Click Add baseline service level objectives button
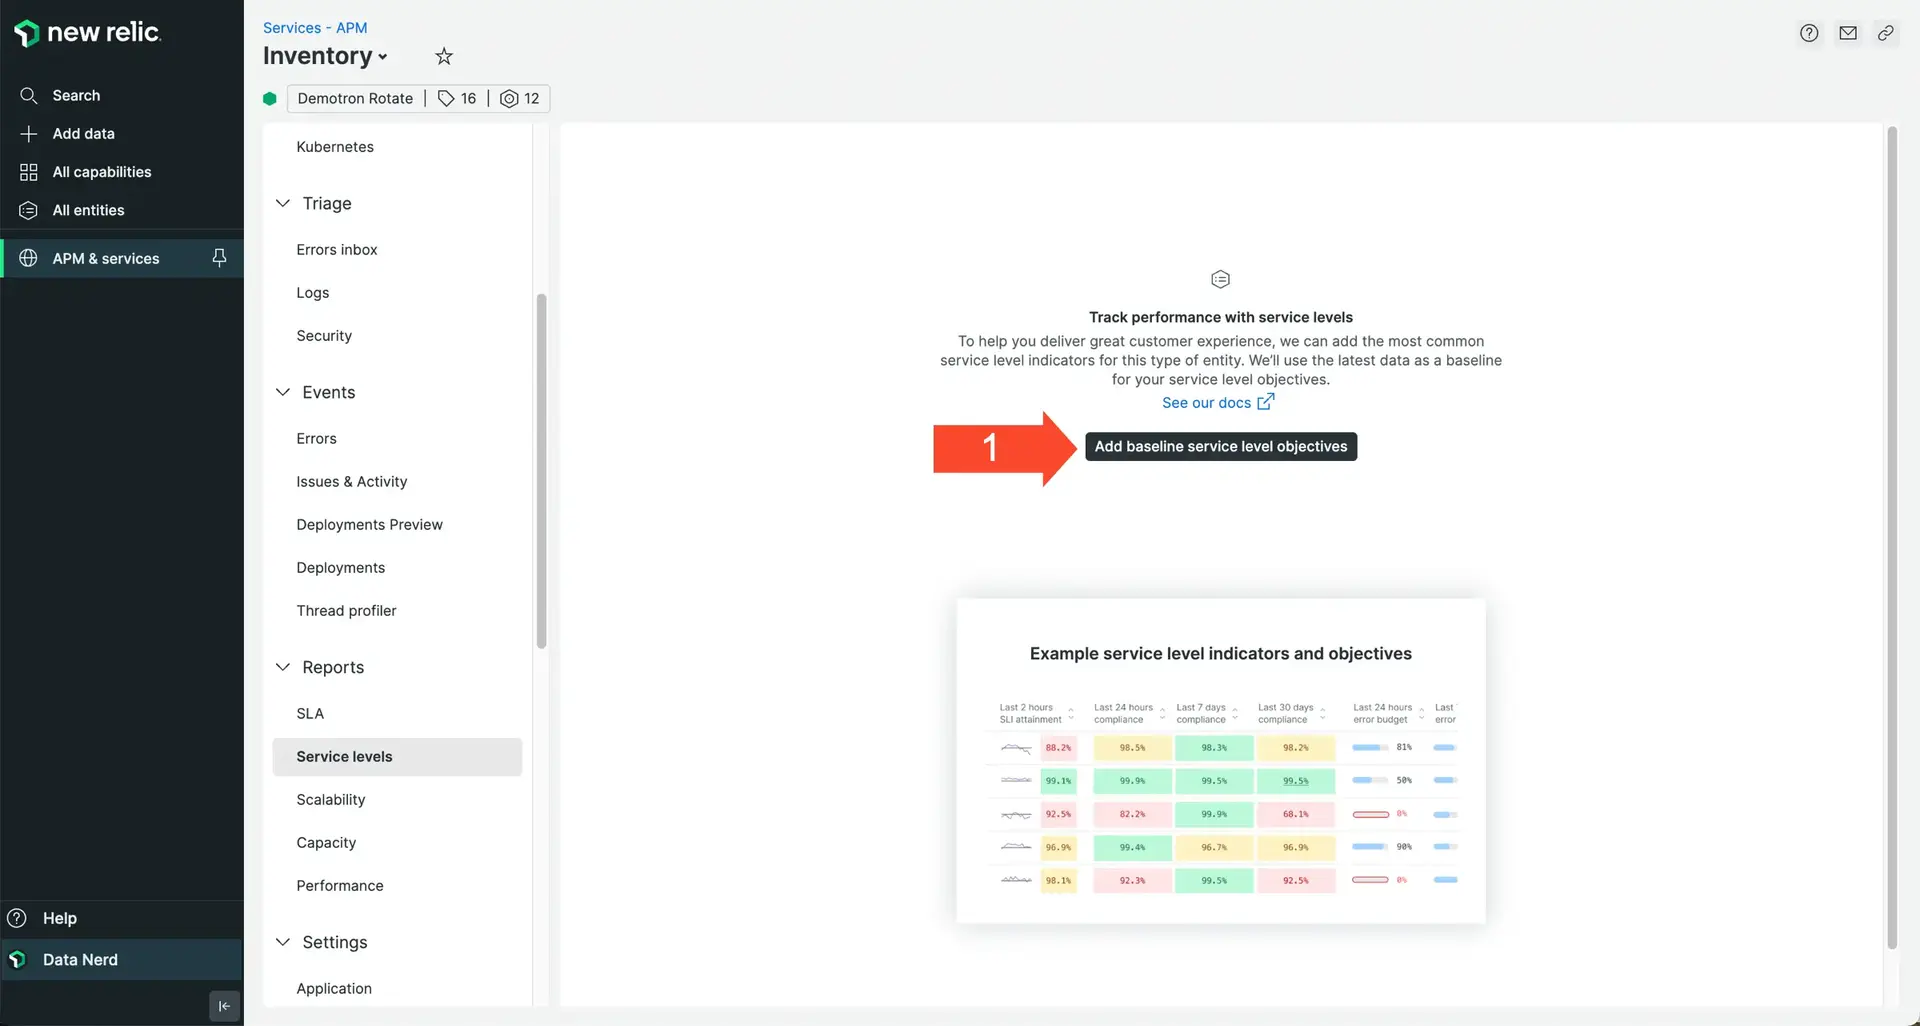This screenshot has height=1026, width=1920. tap(1220, 447)
